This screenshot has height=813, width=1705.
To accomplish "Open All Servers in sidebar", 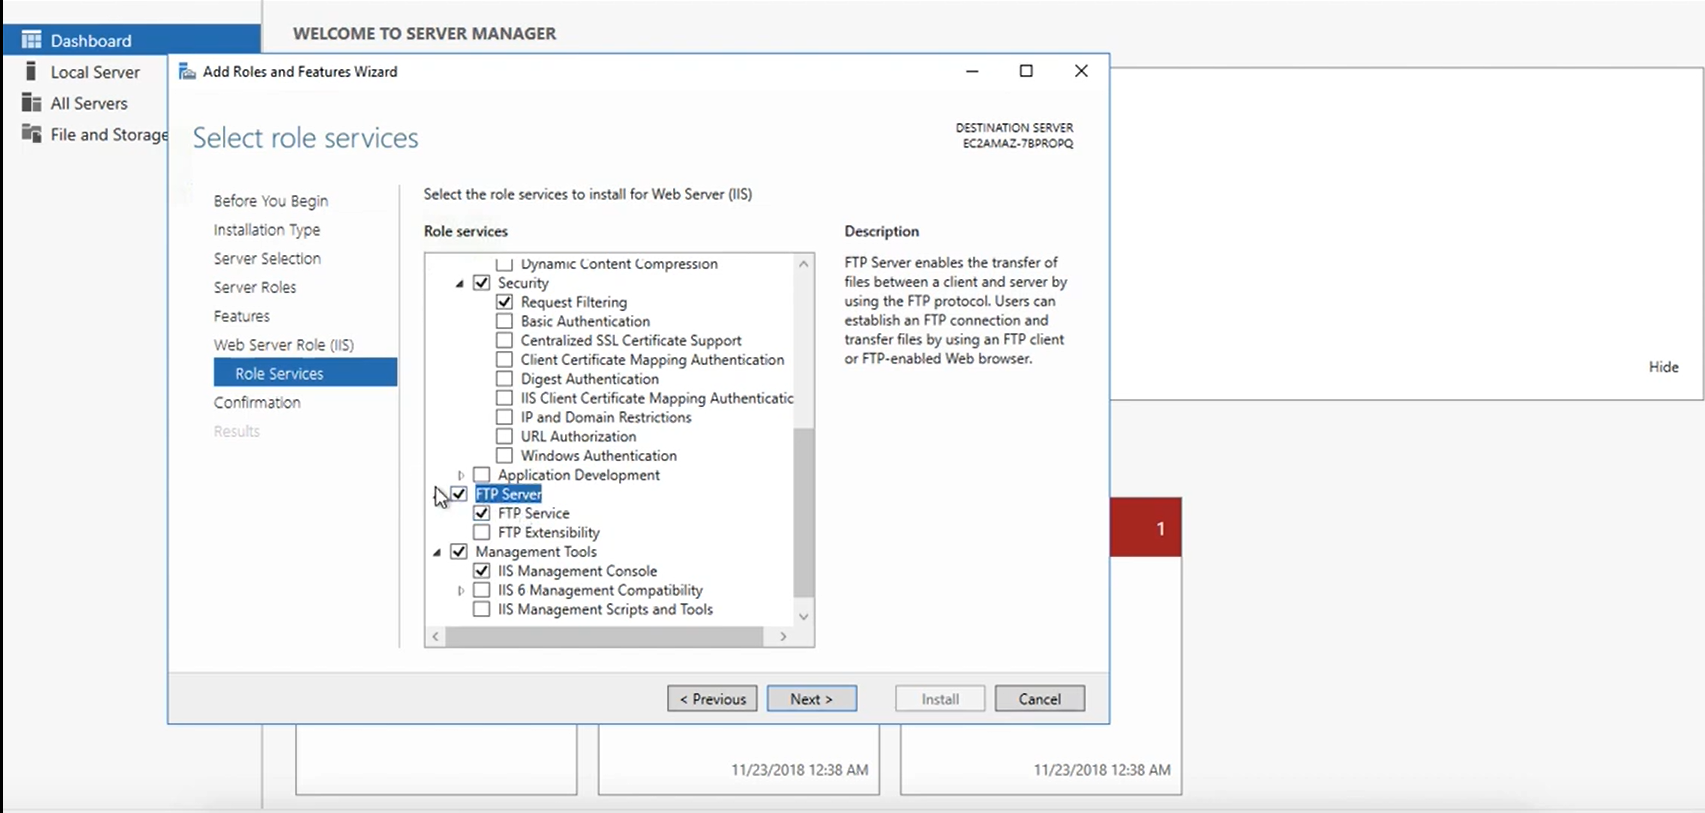I will click(89, 103).
